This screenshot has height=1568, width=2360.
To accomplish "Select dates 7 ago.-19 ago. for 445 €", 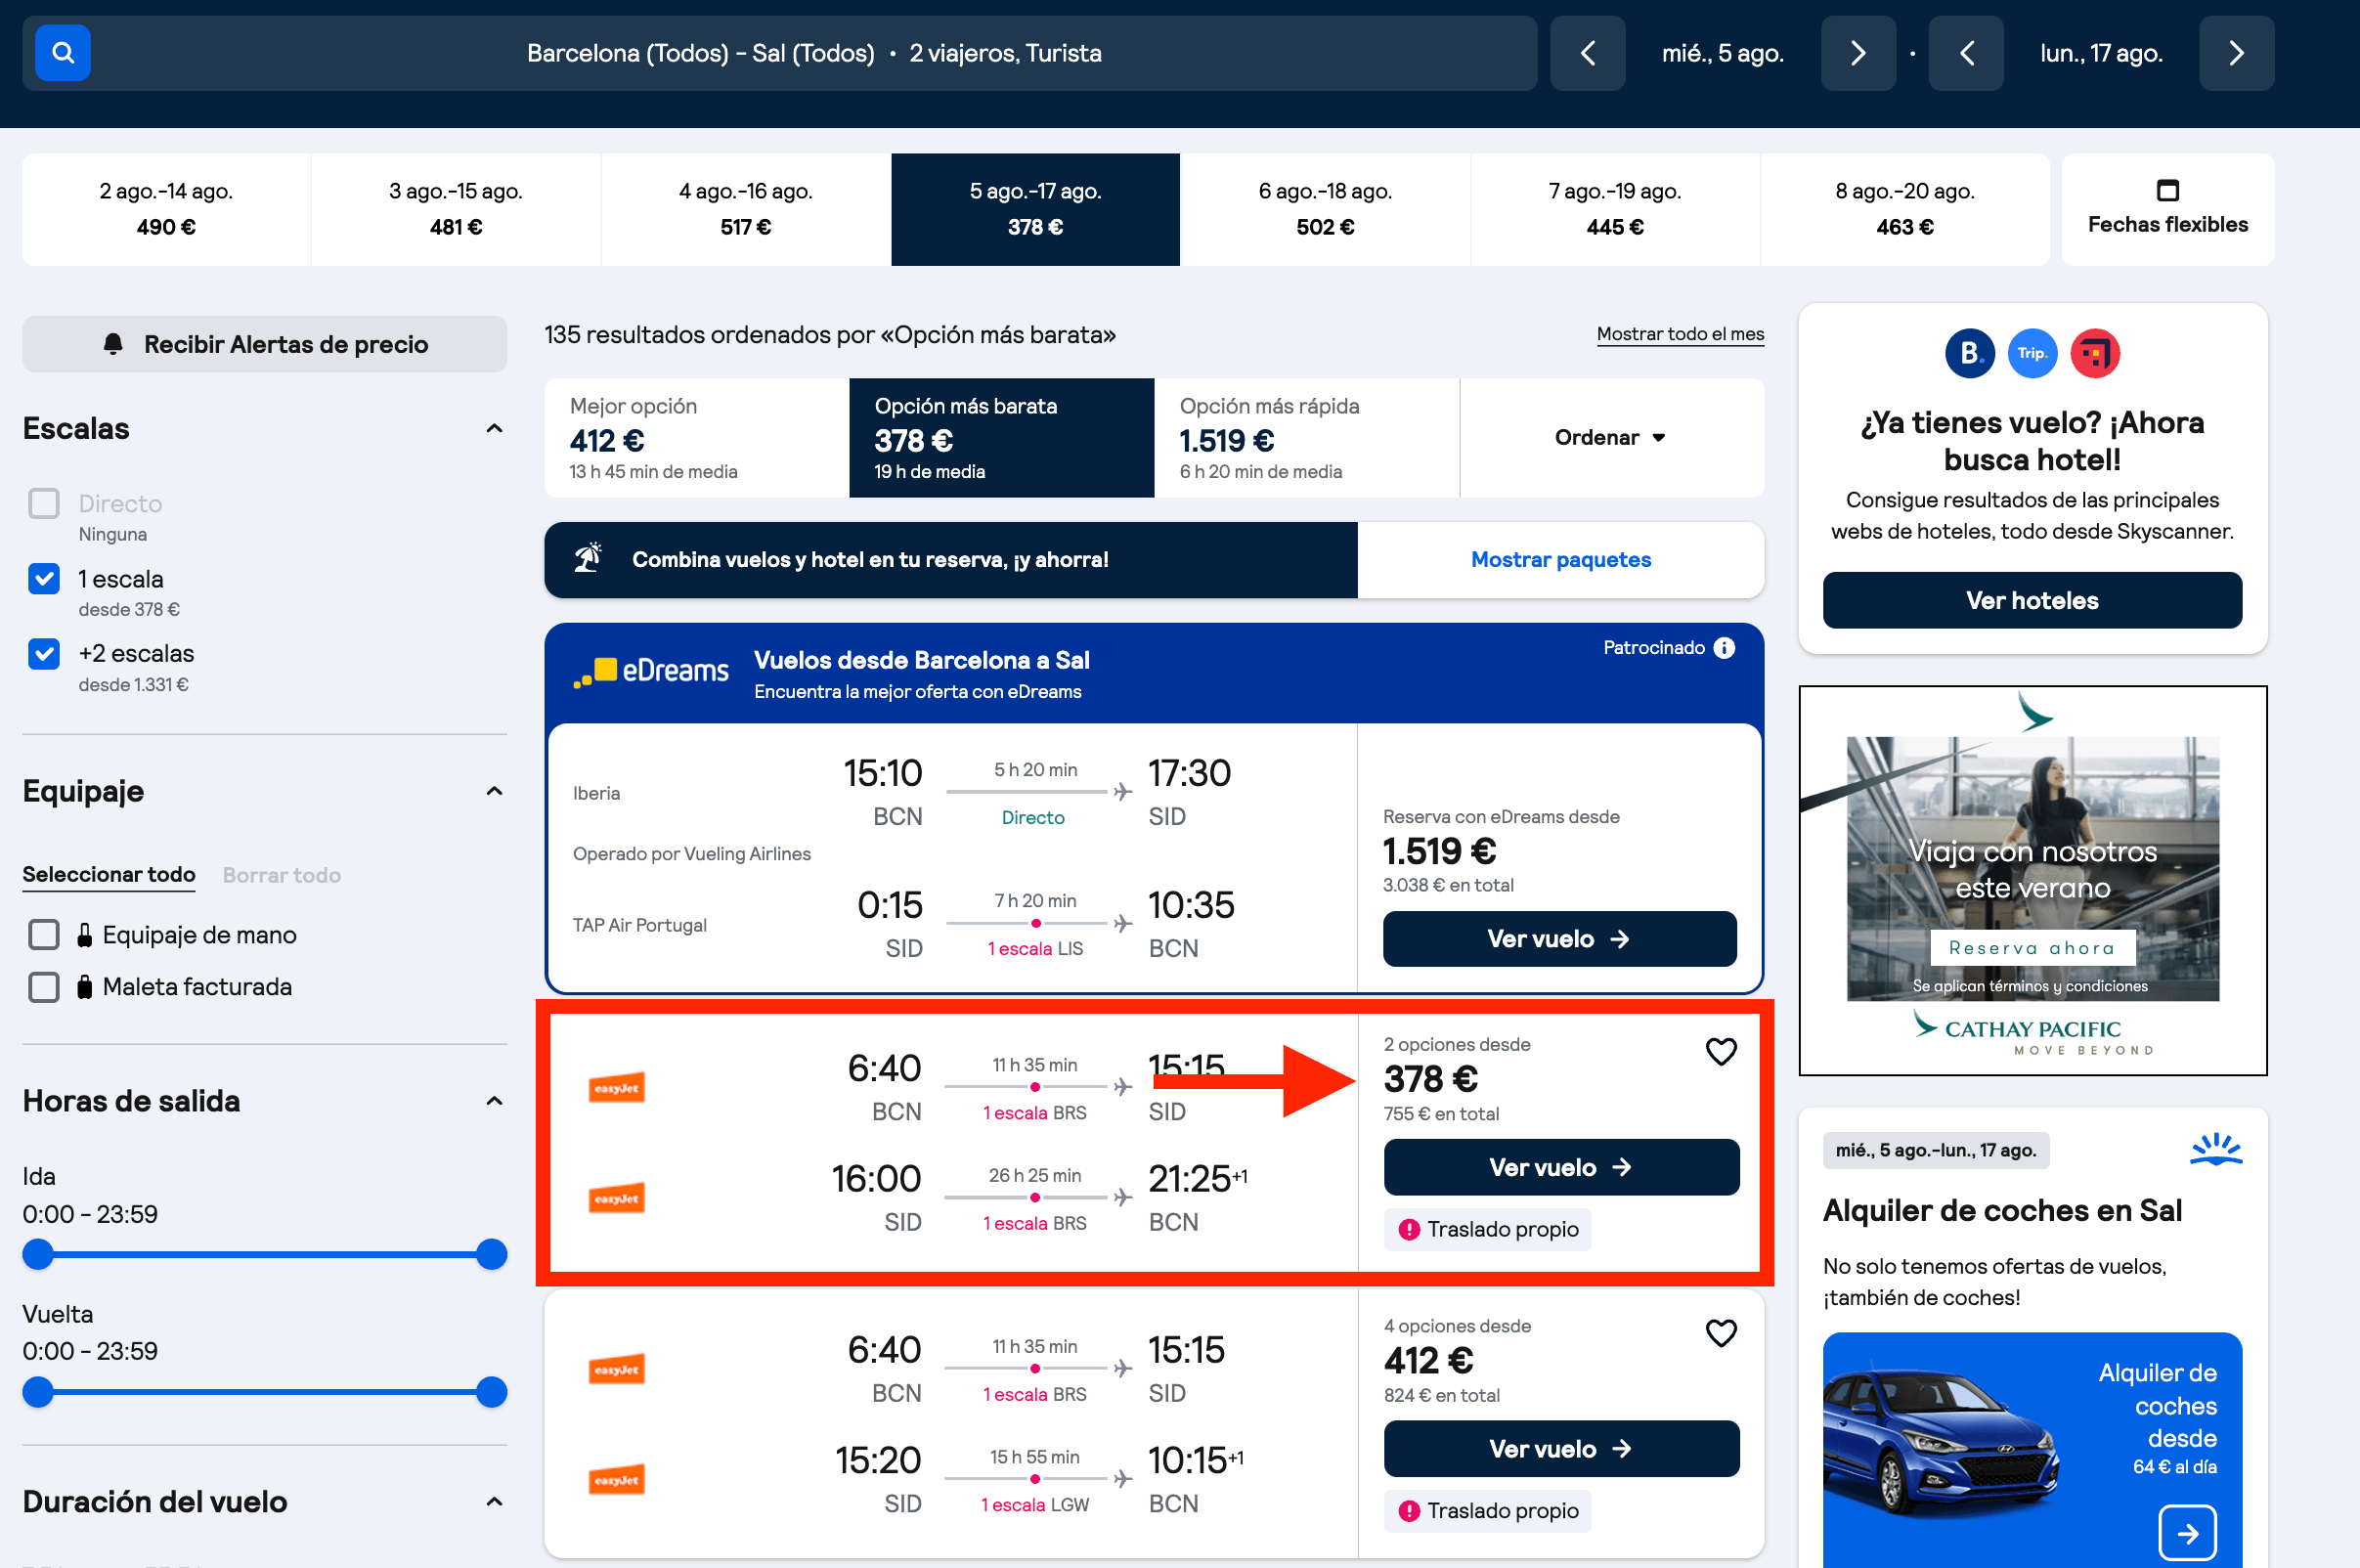I will click(x=1615, y=209).
